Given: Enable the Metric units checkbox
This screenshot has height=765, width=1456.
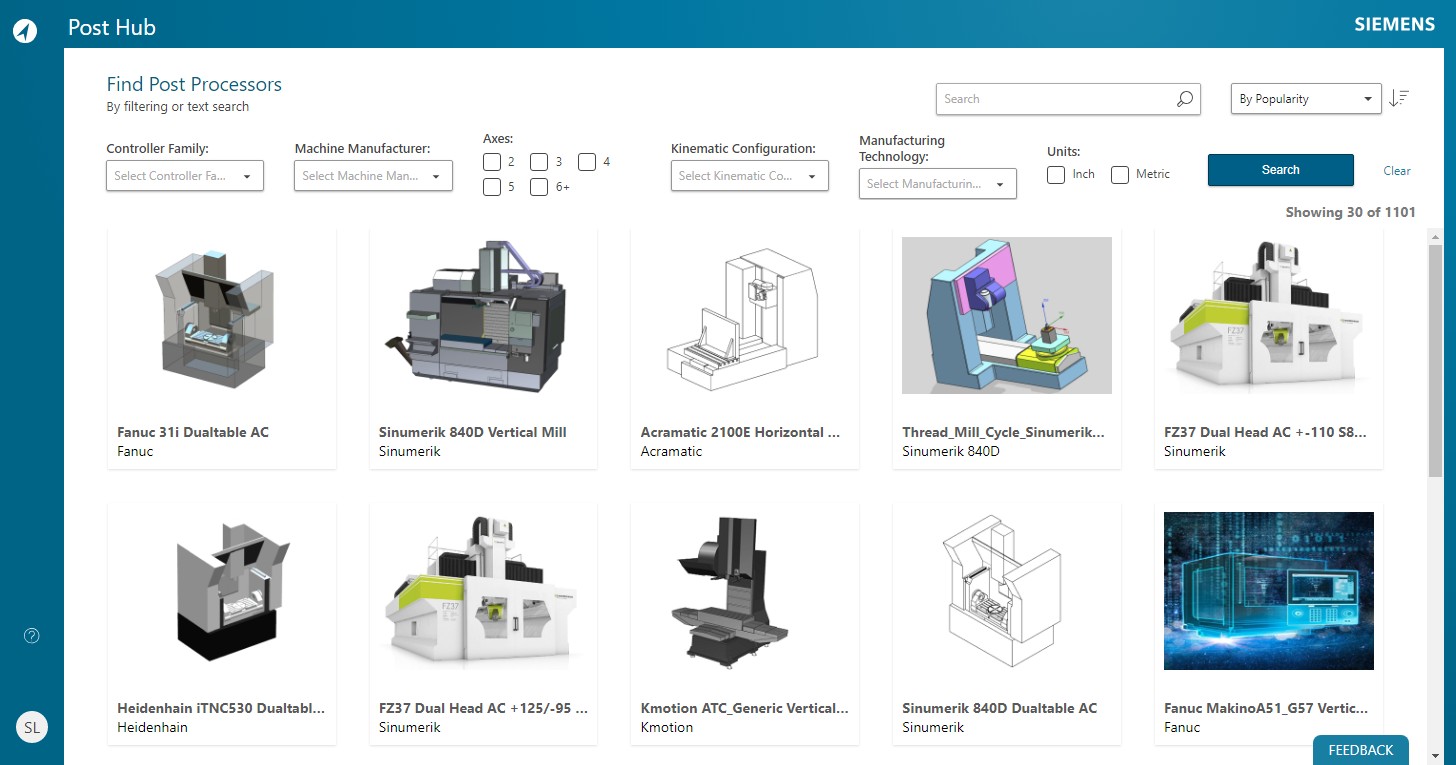Looking at the screenshot, I should (1120, 175).
